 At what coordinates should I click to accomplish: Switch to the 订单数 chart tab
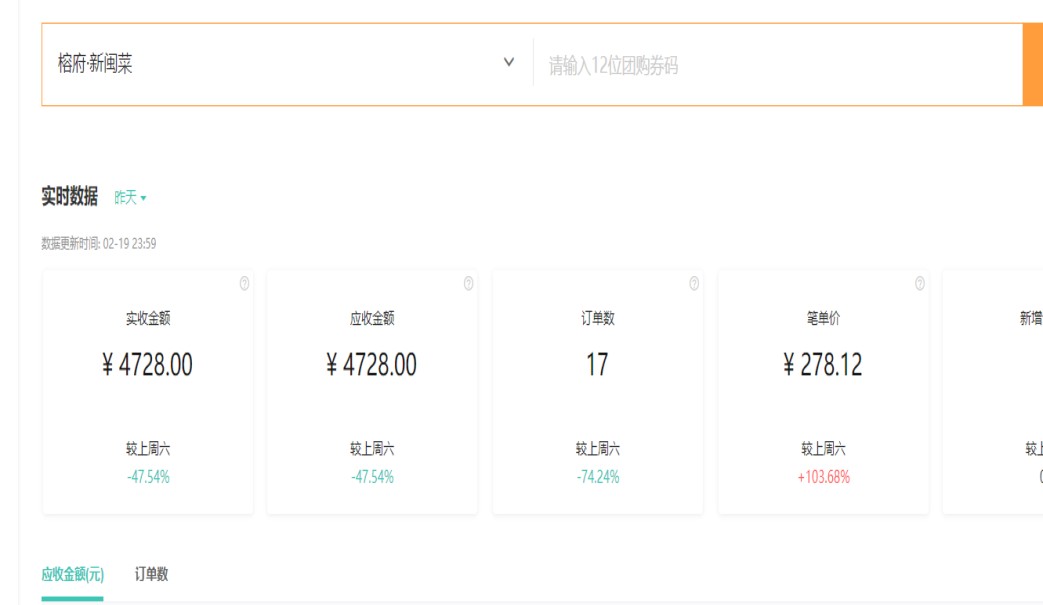coord(152,575)
